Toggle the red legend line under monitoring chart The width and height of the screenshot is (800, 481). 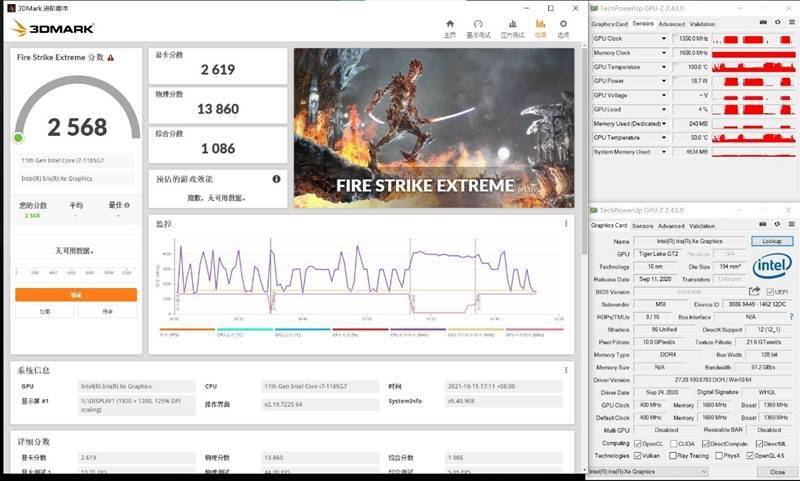pos(360,330)
